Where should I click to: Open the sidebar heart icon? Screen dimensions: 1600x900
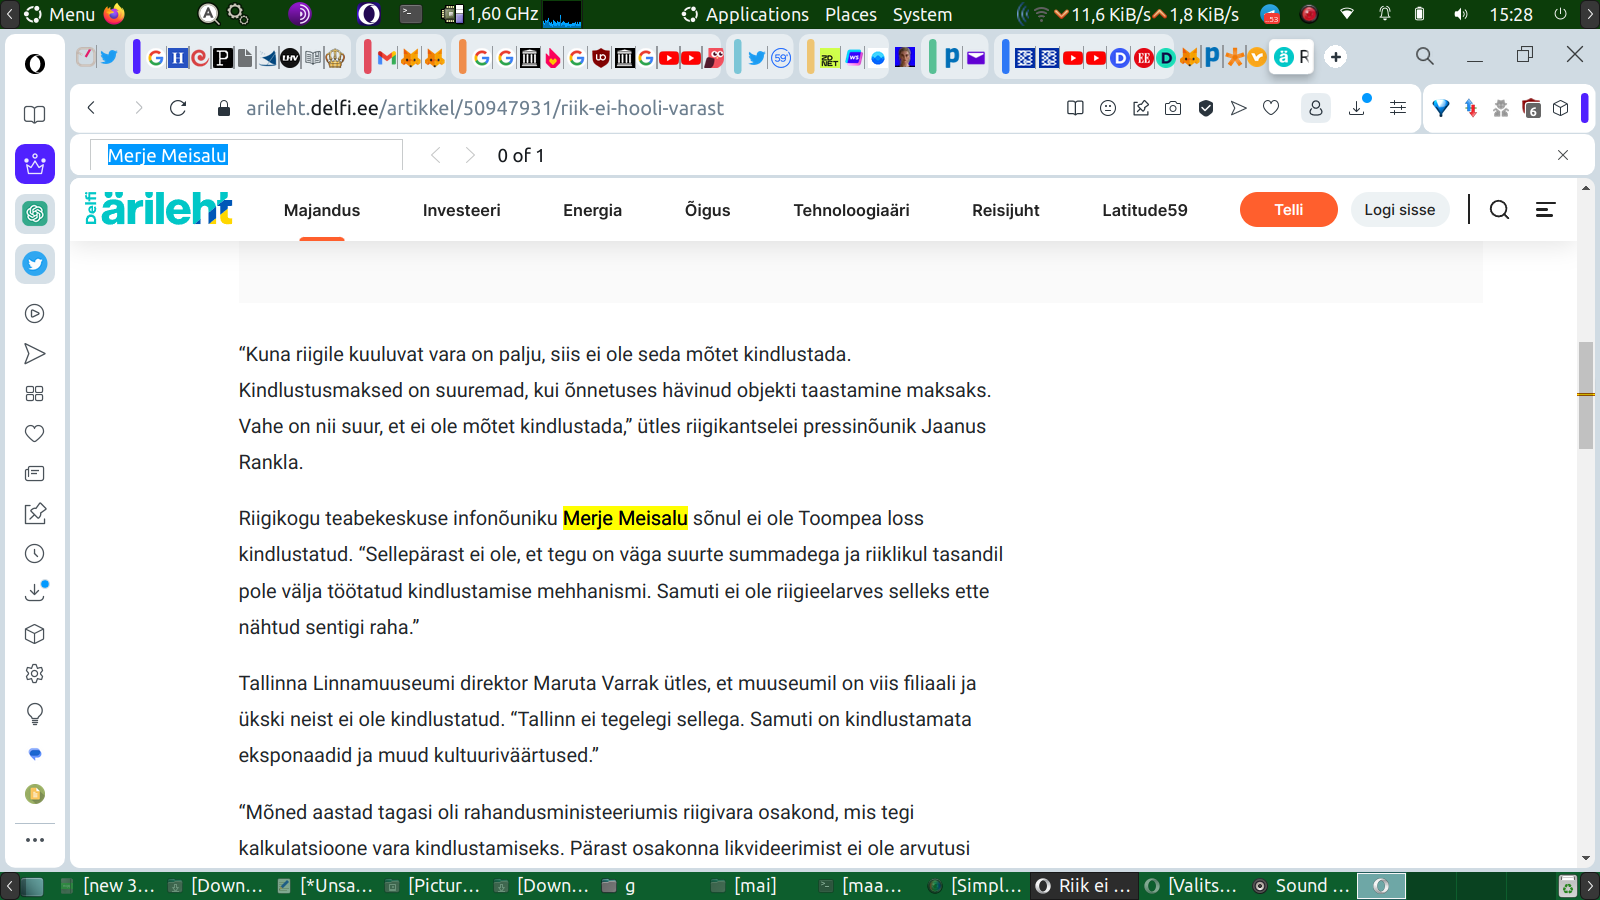35,434
